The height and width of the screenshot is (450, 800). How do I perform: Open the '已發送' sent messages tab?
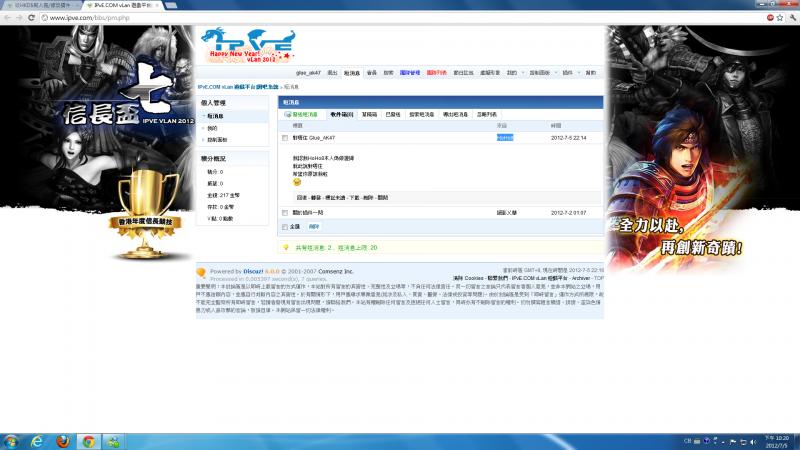[x=393, y=115]
